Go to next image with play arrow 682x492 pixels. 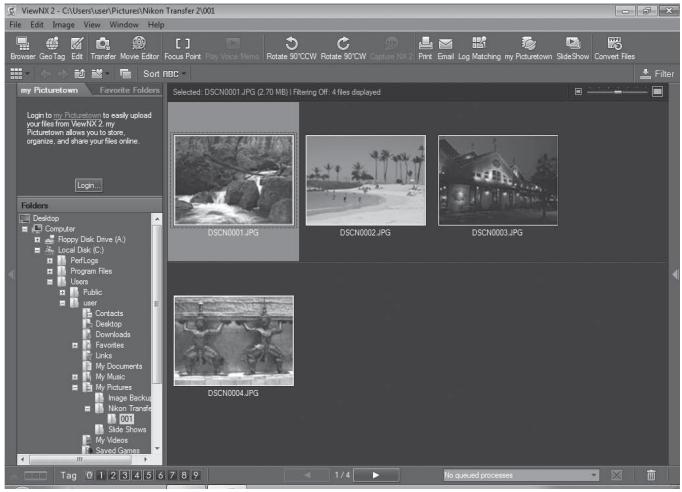(x=376, y=475)
